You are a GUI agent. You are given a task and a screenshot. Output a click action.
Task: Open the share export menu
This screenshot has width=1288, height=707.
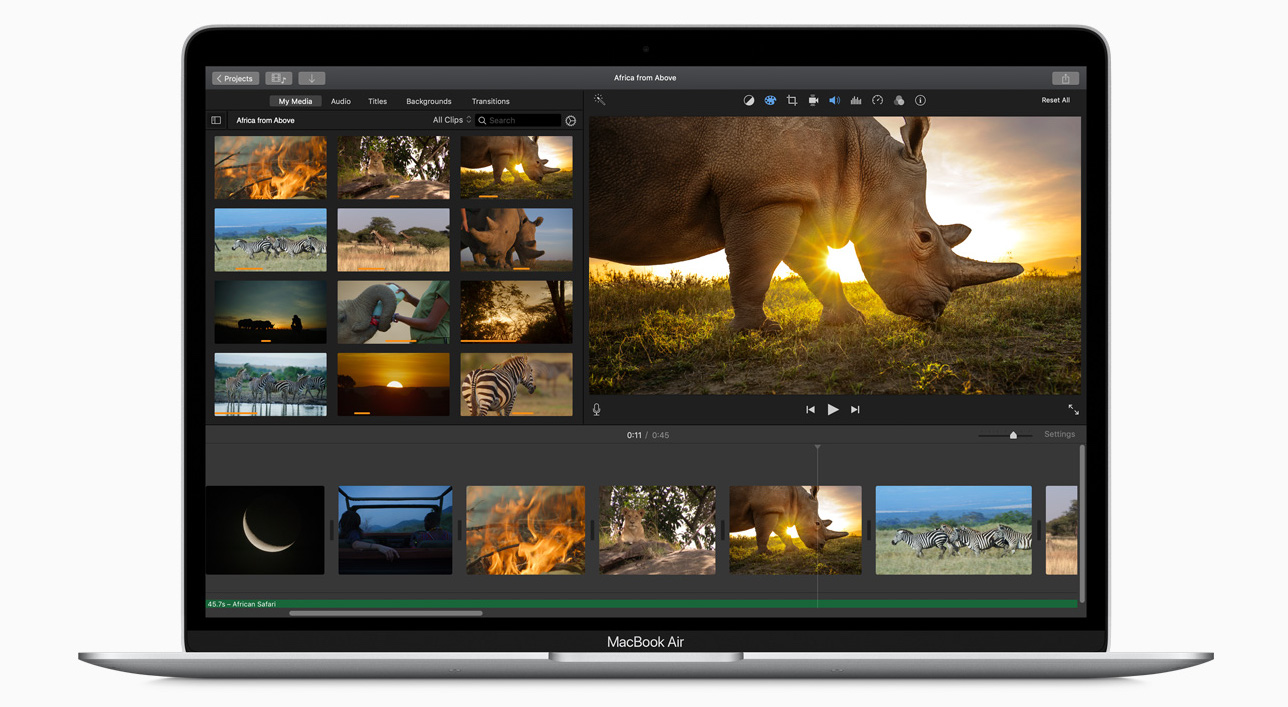coord(1065,78)
